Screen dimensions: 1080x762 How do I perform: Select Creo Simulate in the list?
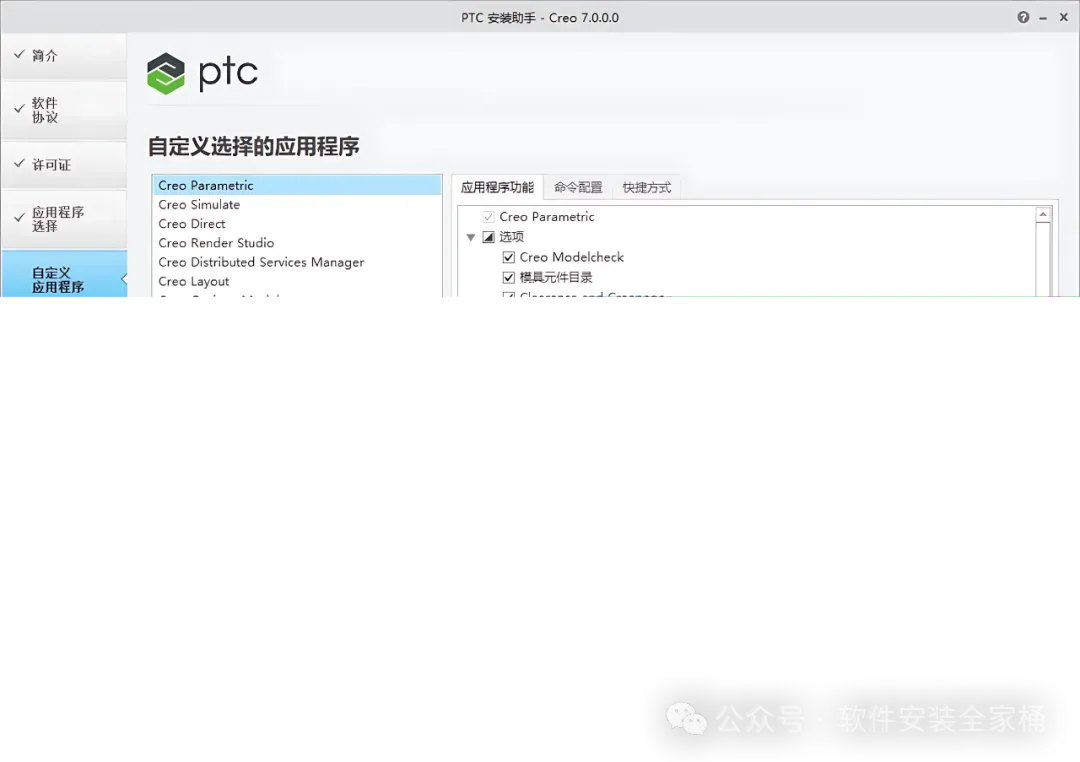tap(296, 205)
